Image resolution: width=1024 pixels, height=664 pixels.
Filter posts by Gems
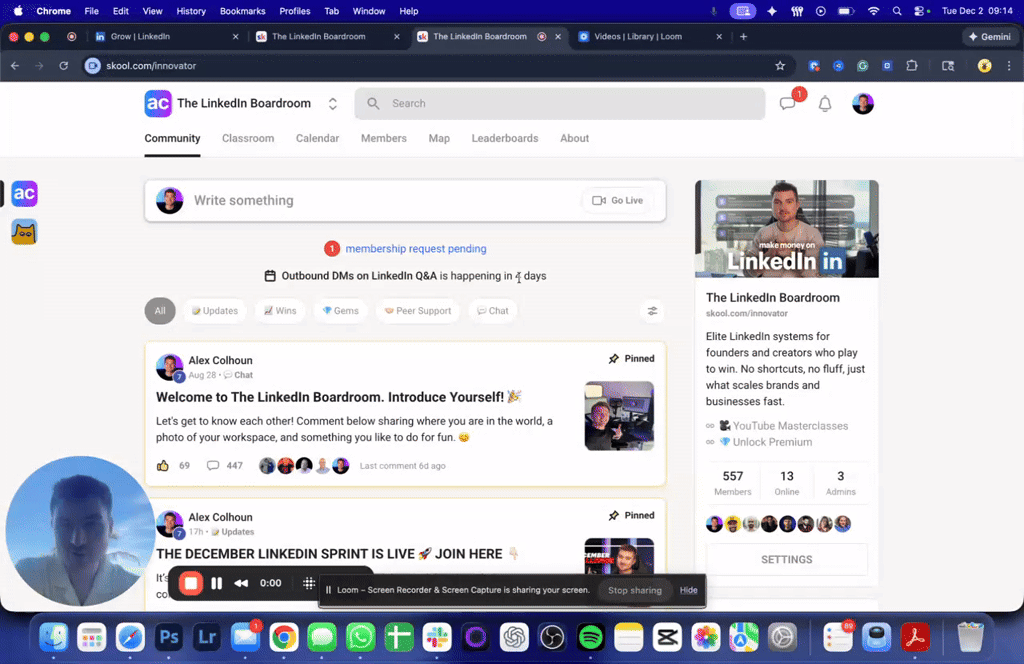pos(340,311)
